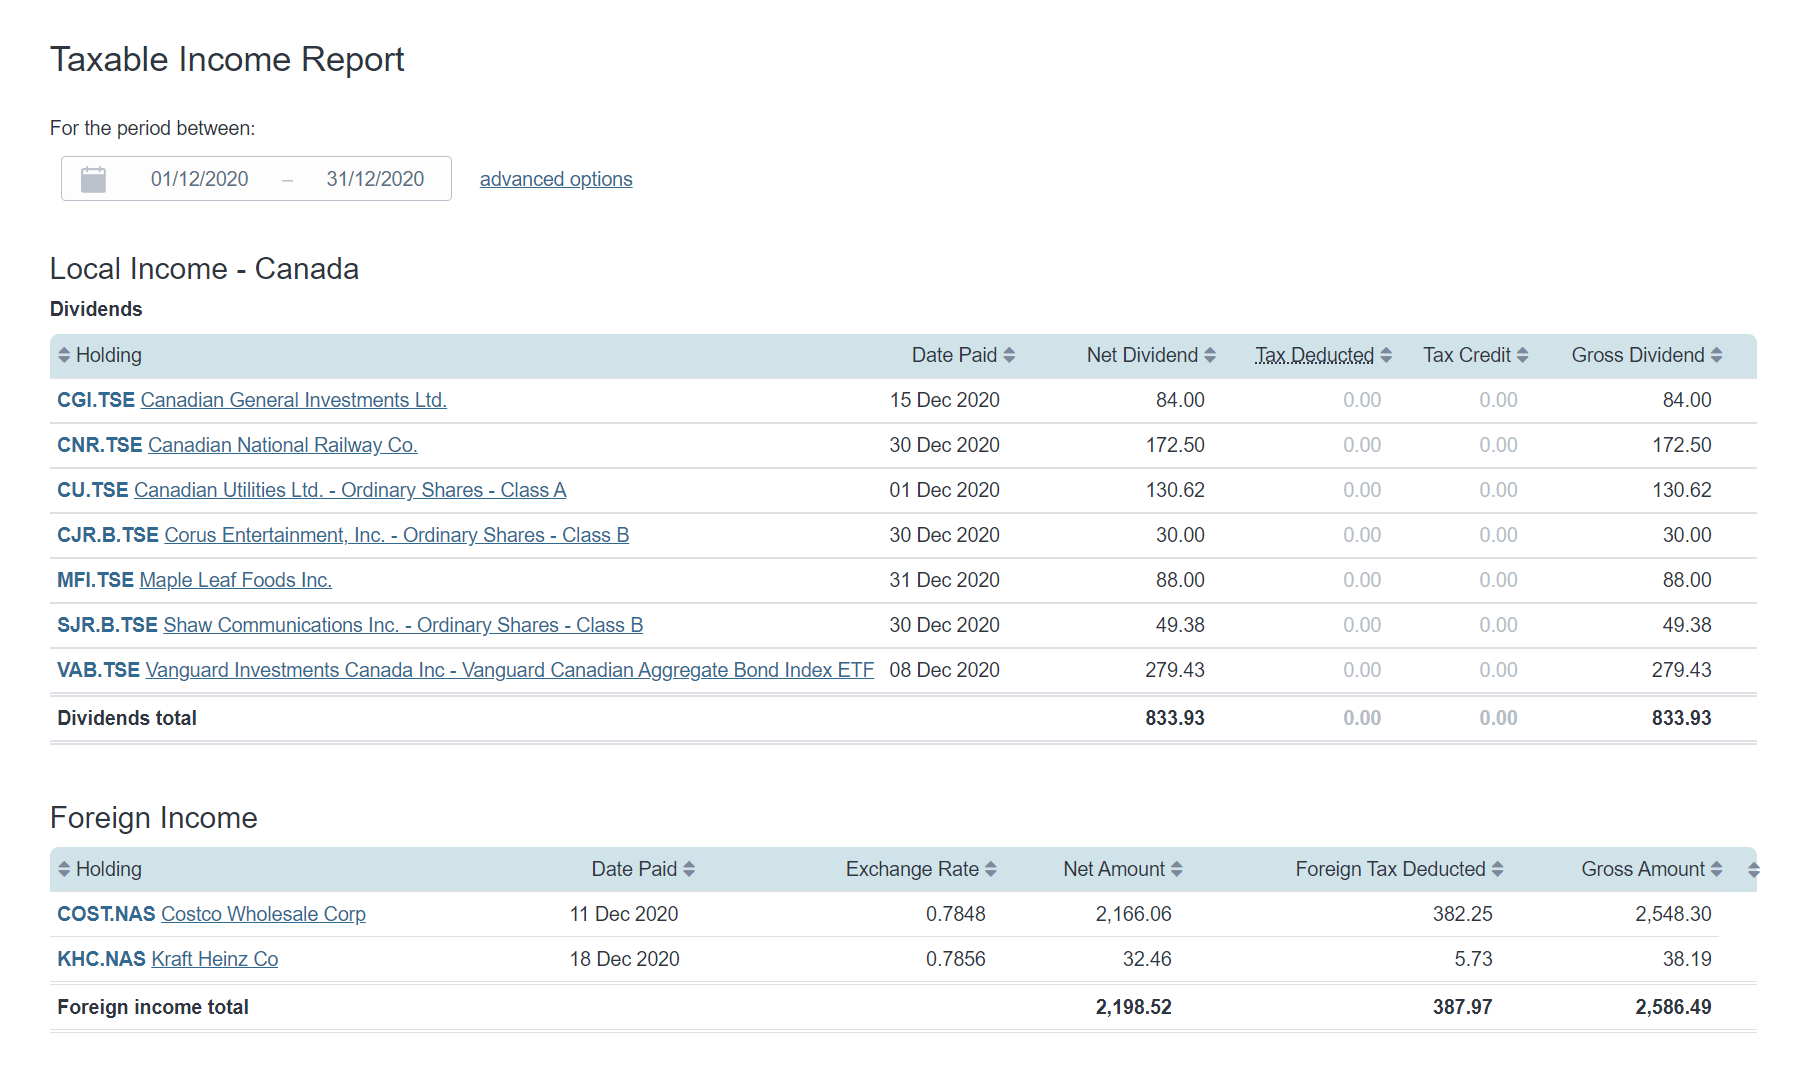
Task: Open Corus Entertainment Class B holding
Action: pyautogui.click(x=397, y=535)
